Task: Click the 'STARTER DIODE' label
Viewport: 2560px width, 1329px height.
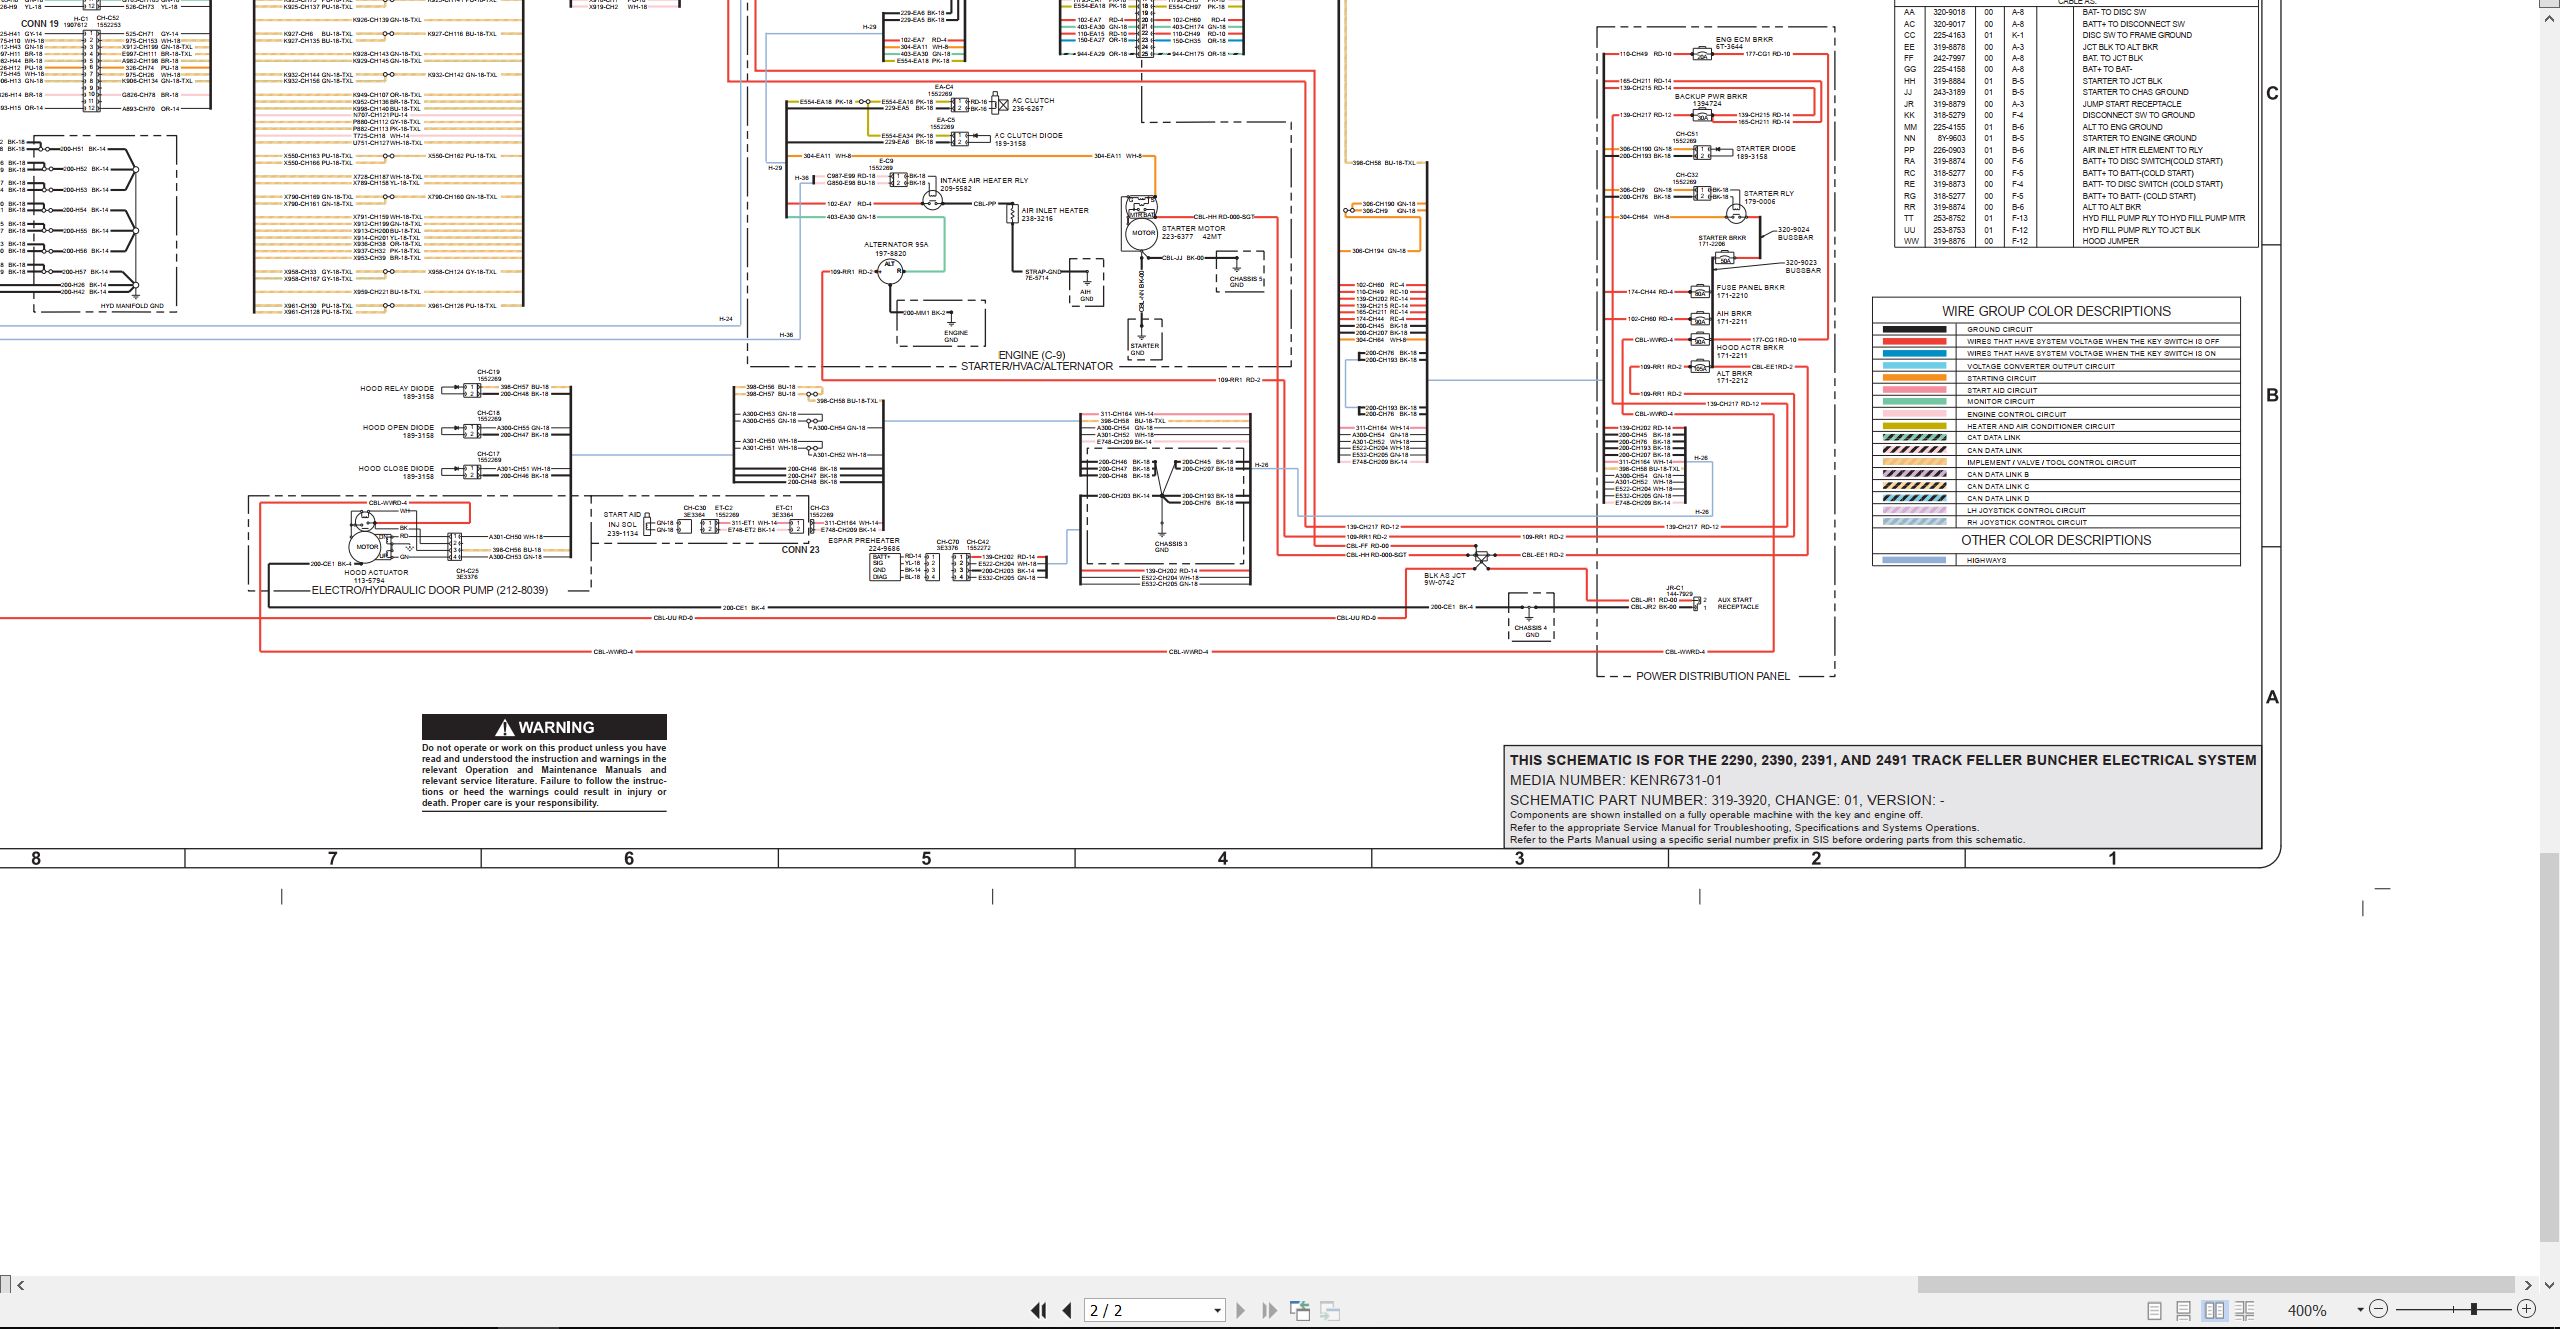Action: [1766, 149]
